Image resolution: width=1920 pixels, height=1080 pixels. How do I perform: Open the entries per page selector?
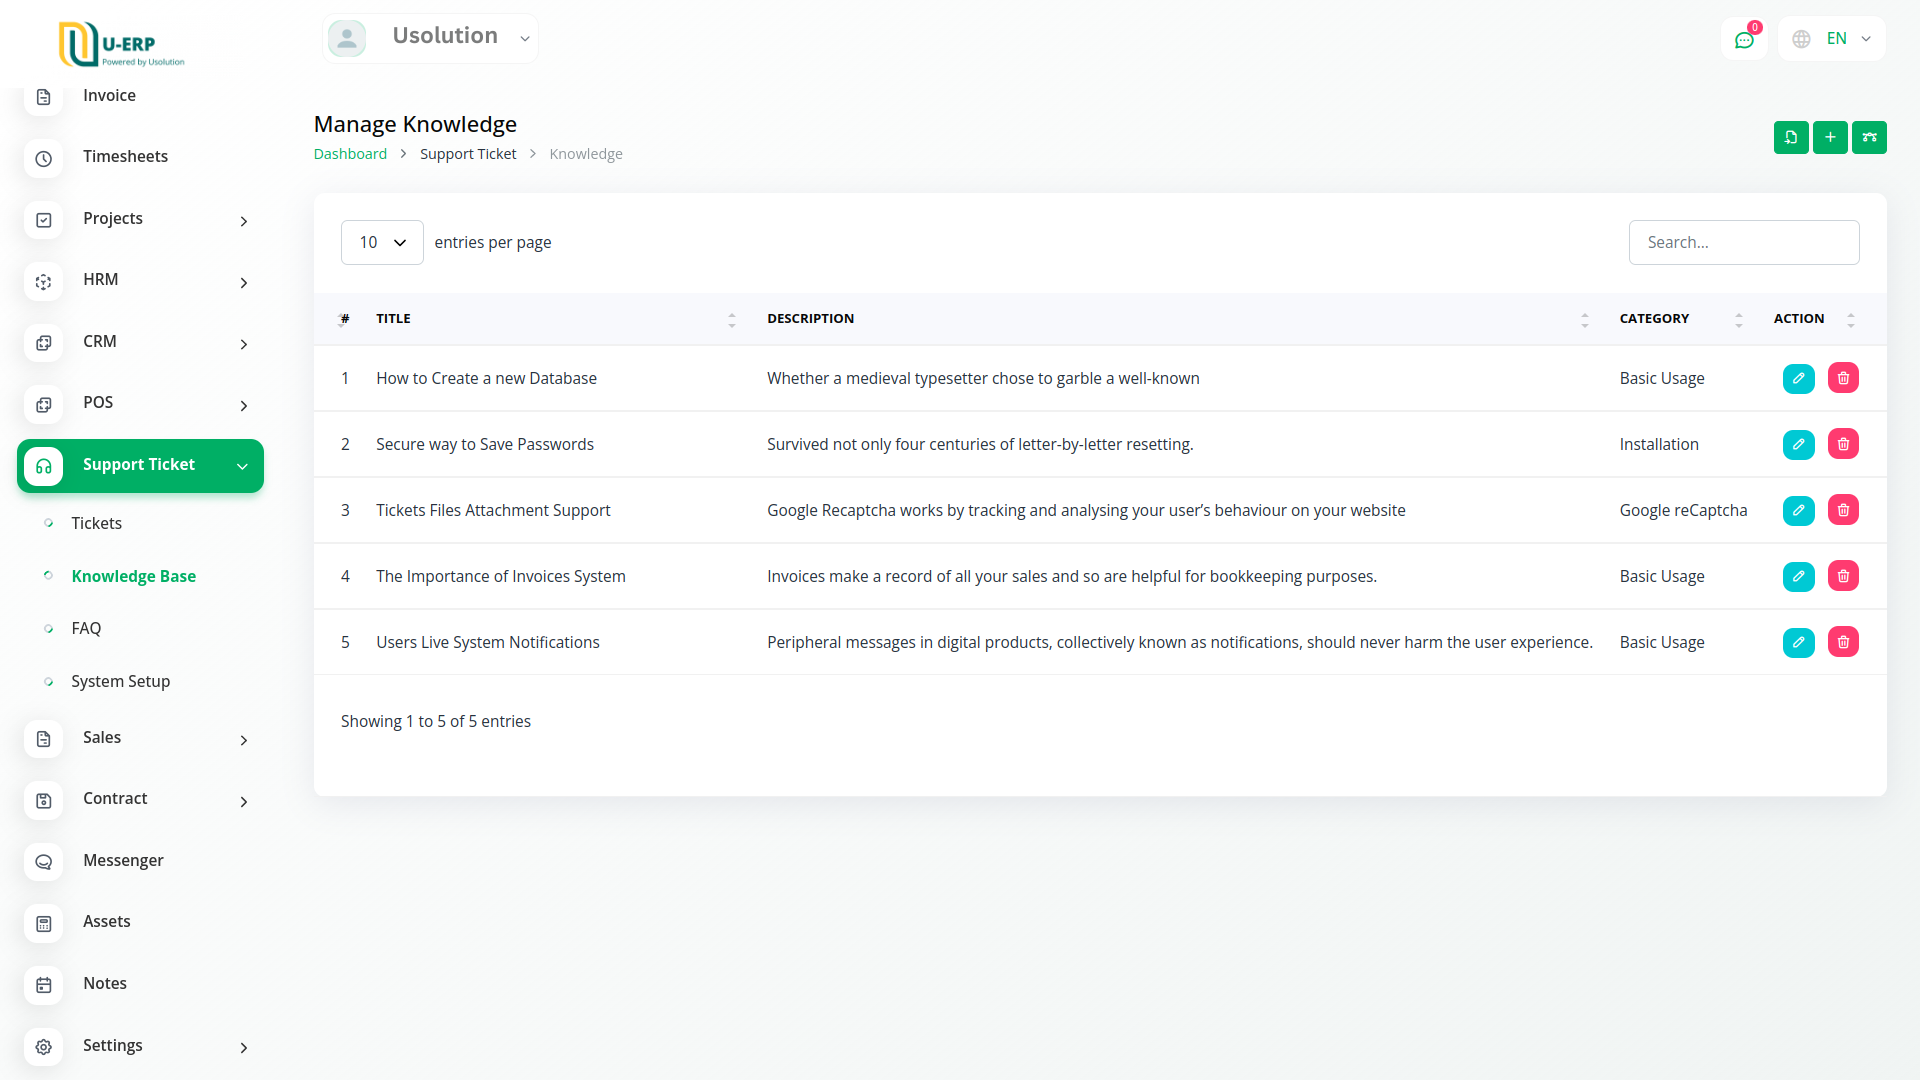pos(382,242)
